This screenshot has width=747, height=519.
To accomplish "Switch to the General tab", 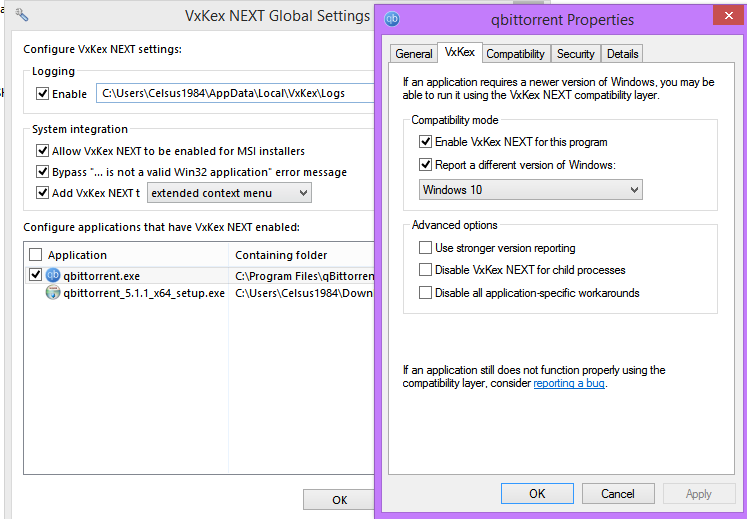I will tap(414, 54).
